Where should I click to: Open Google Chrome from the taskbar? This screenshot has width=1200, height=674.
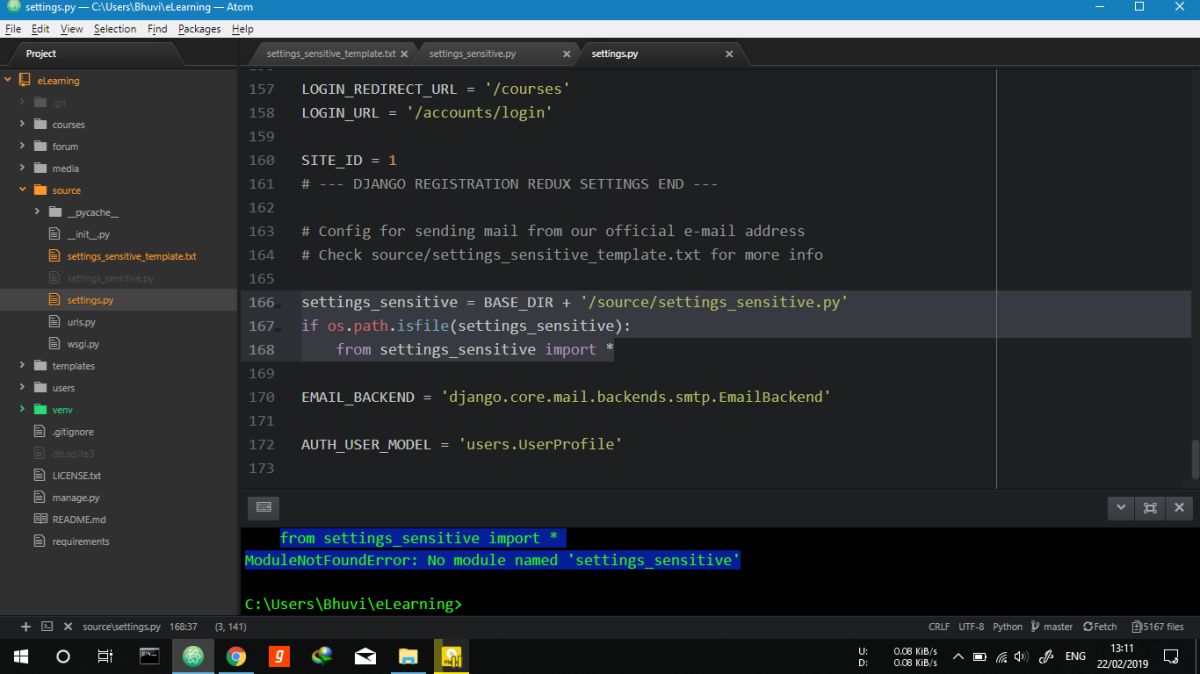236,657
